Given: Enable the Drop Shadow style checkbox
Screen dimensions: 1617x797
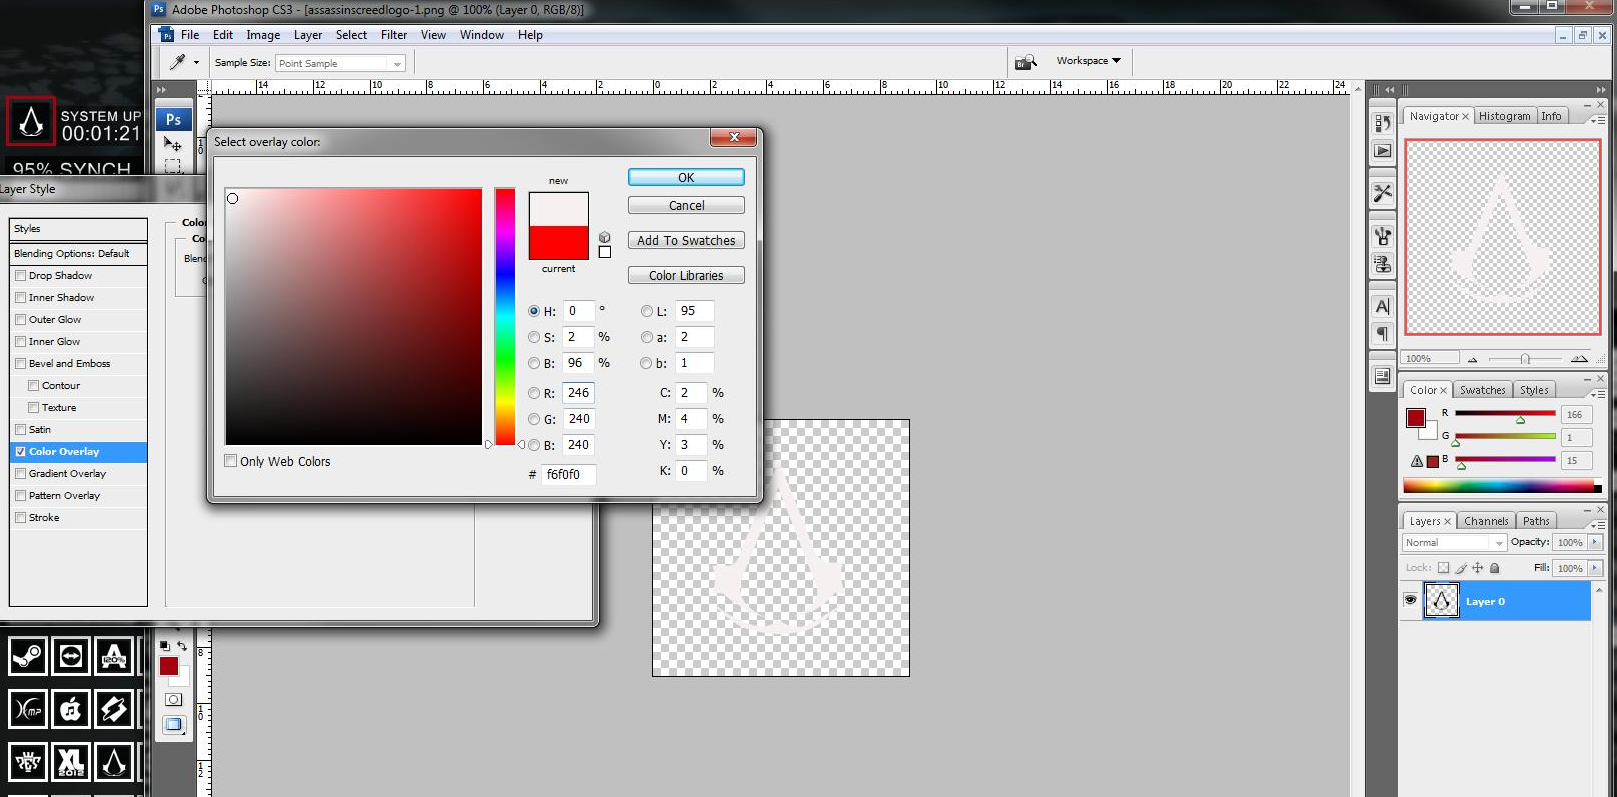Looking at the screenshot, I should coord(20,276).
